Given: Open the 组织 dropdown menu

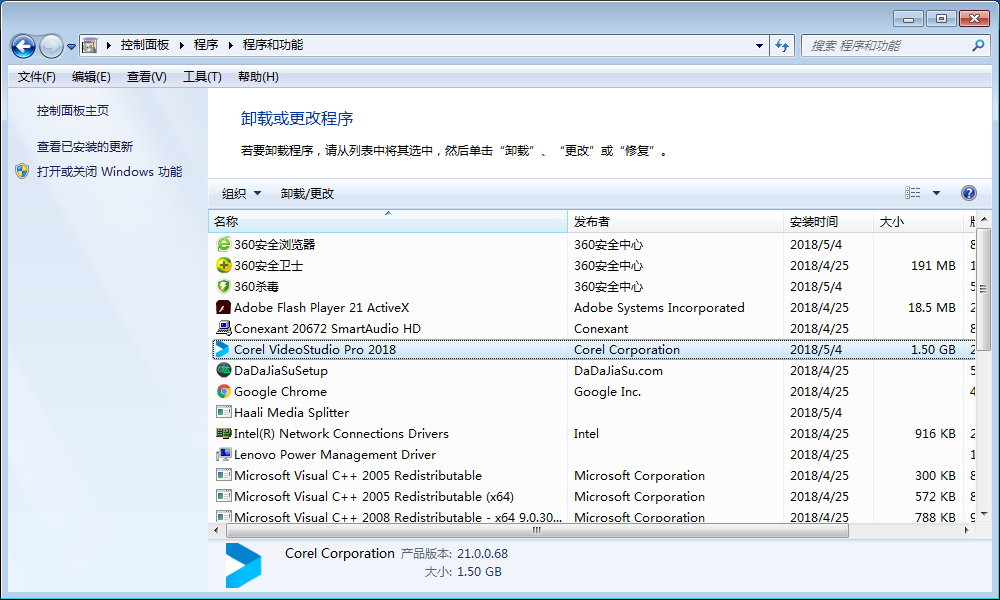Looking at the screenshot, I should pyautogui.click(x=241, y=193).
